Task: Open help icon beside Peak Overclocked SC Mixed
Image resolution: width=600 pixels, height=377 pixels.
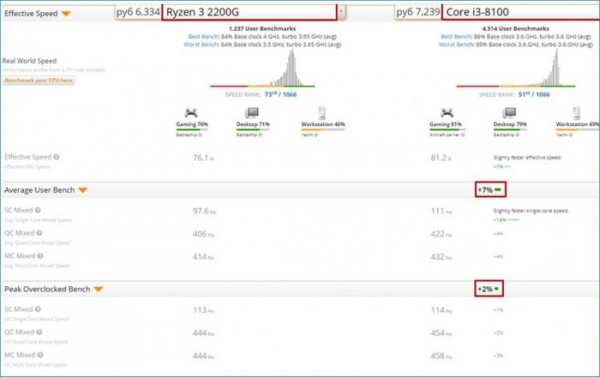Action: (38, 309)
